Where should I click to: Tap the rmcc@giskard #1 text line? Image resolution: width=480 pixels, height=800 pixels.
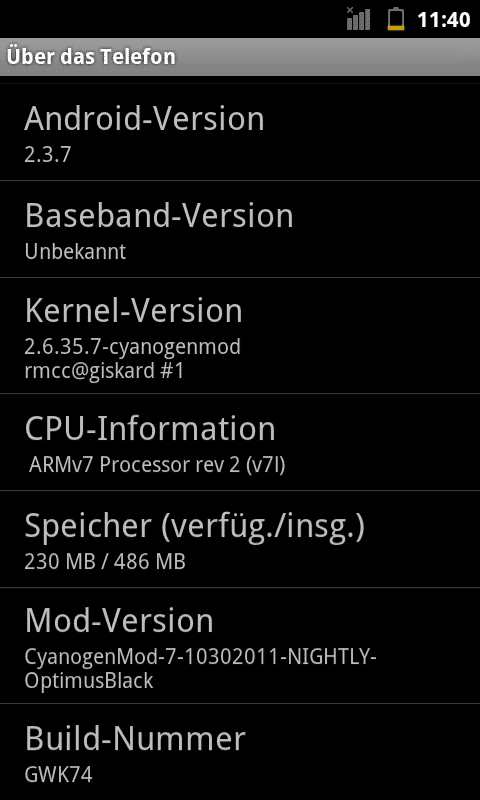(104, 371)
